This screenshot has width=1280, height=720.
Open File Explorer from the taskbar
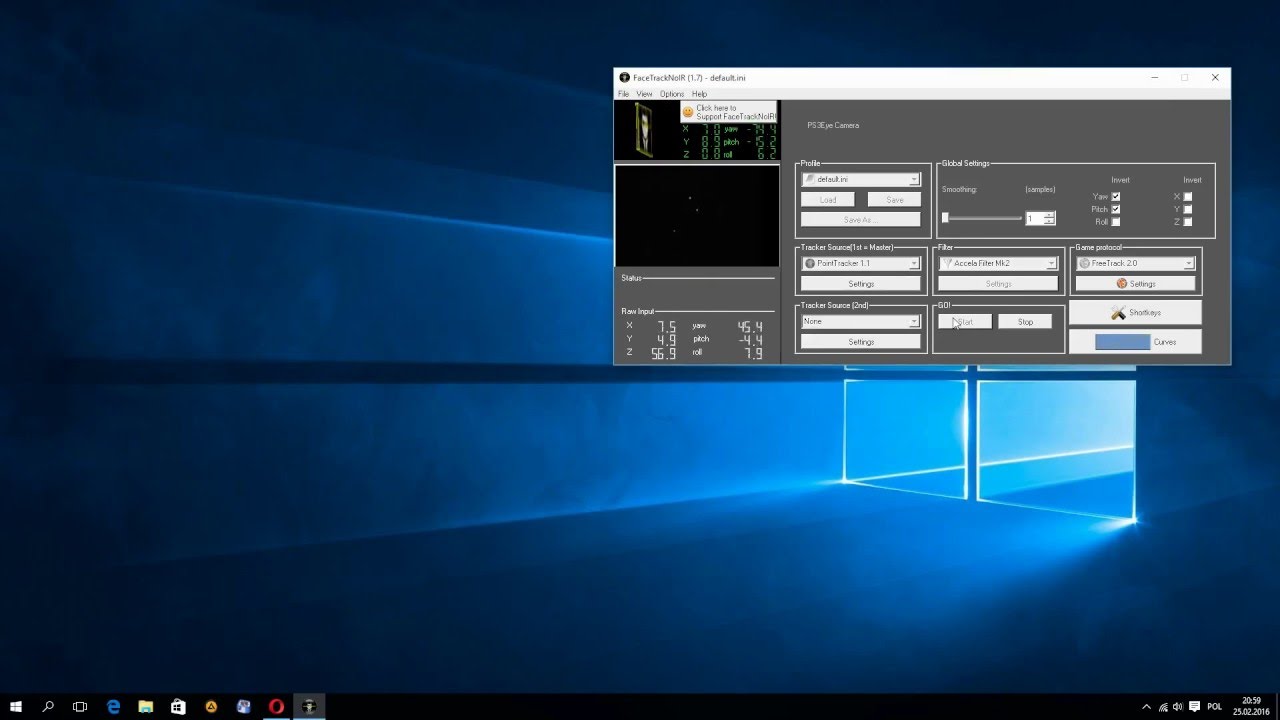[146, 706]
